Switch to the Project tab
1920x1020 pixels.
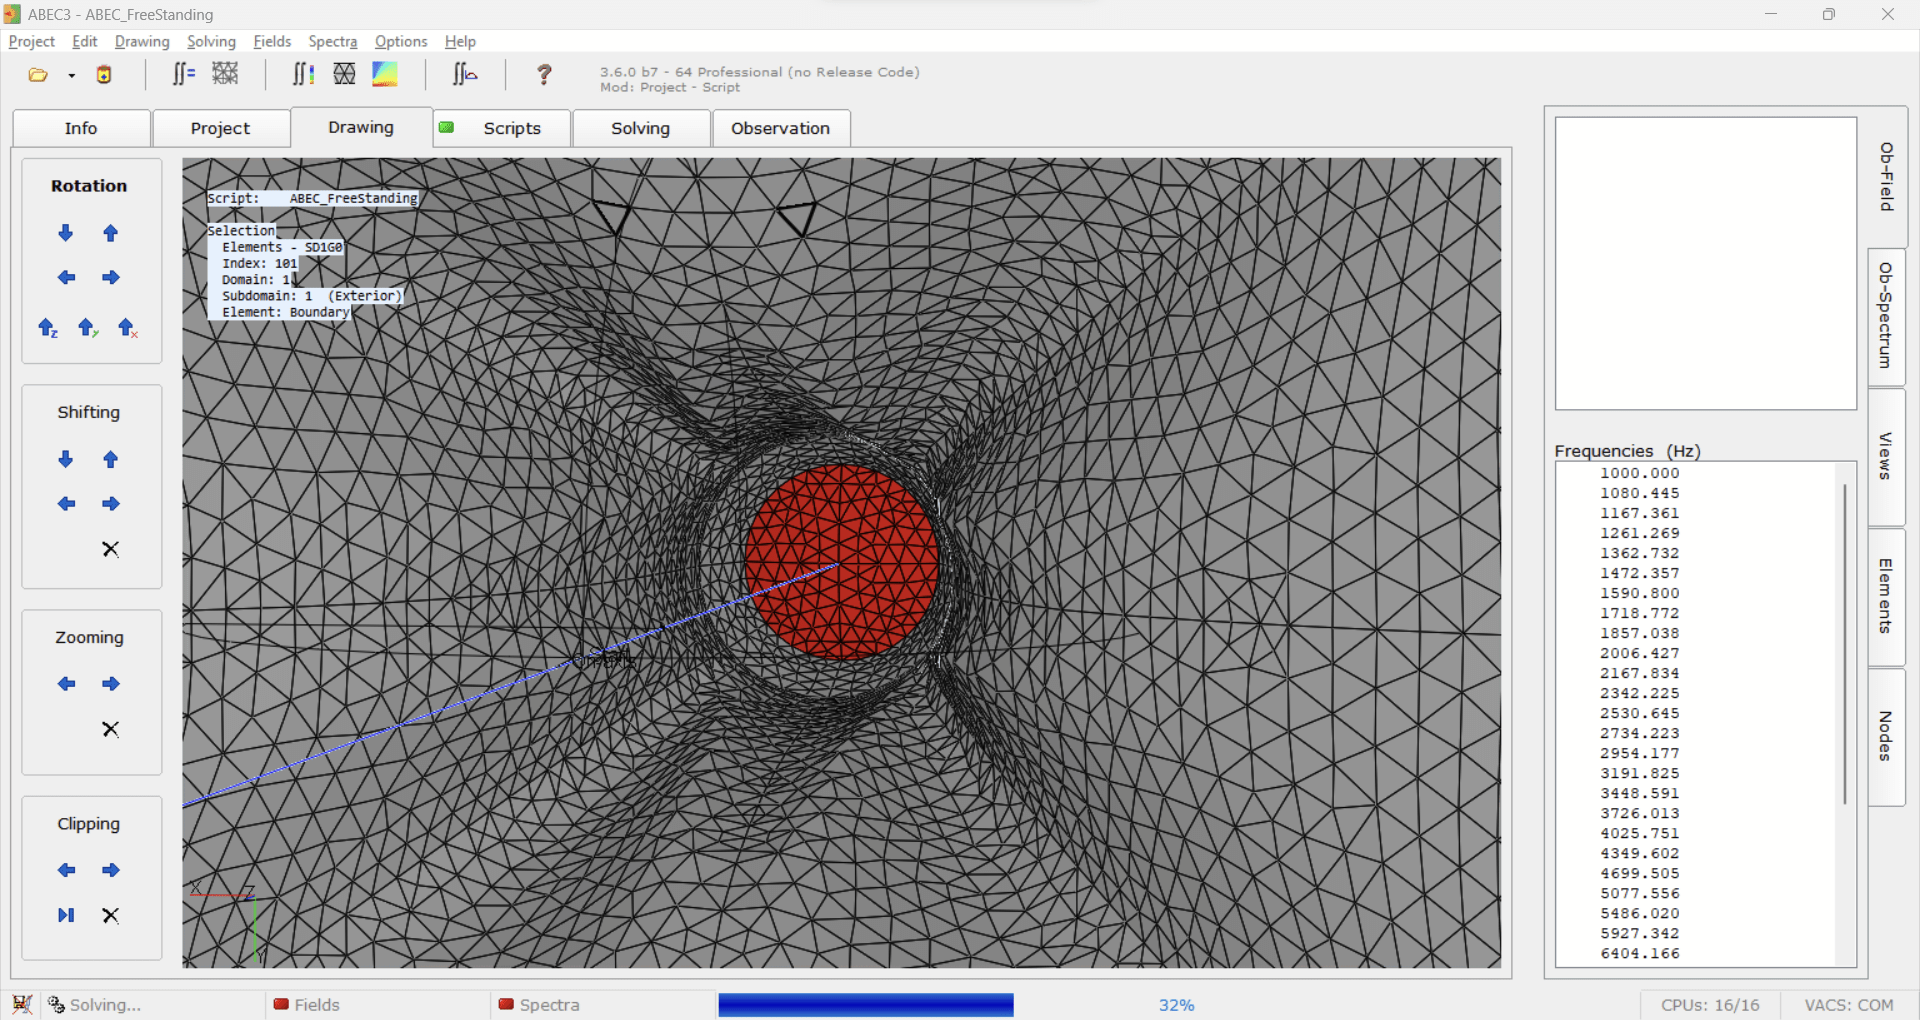(x=220, y=128)
